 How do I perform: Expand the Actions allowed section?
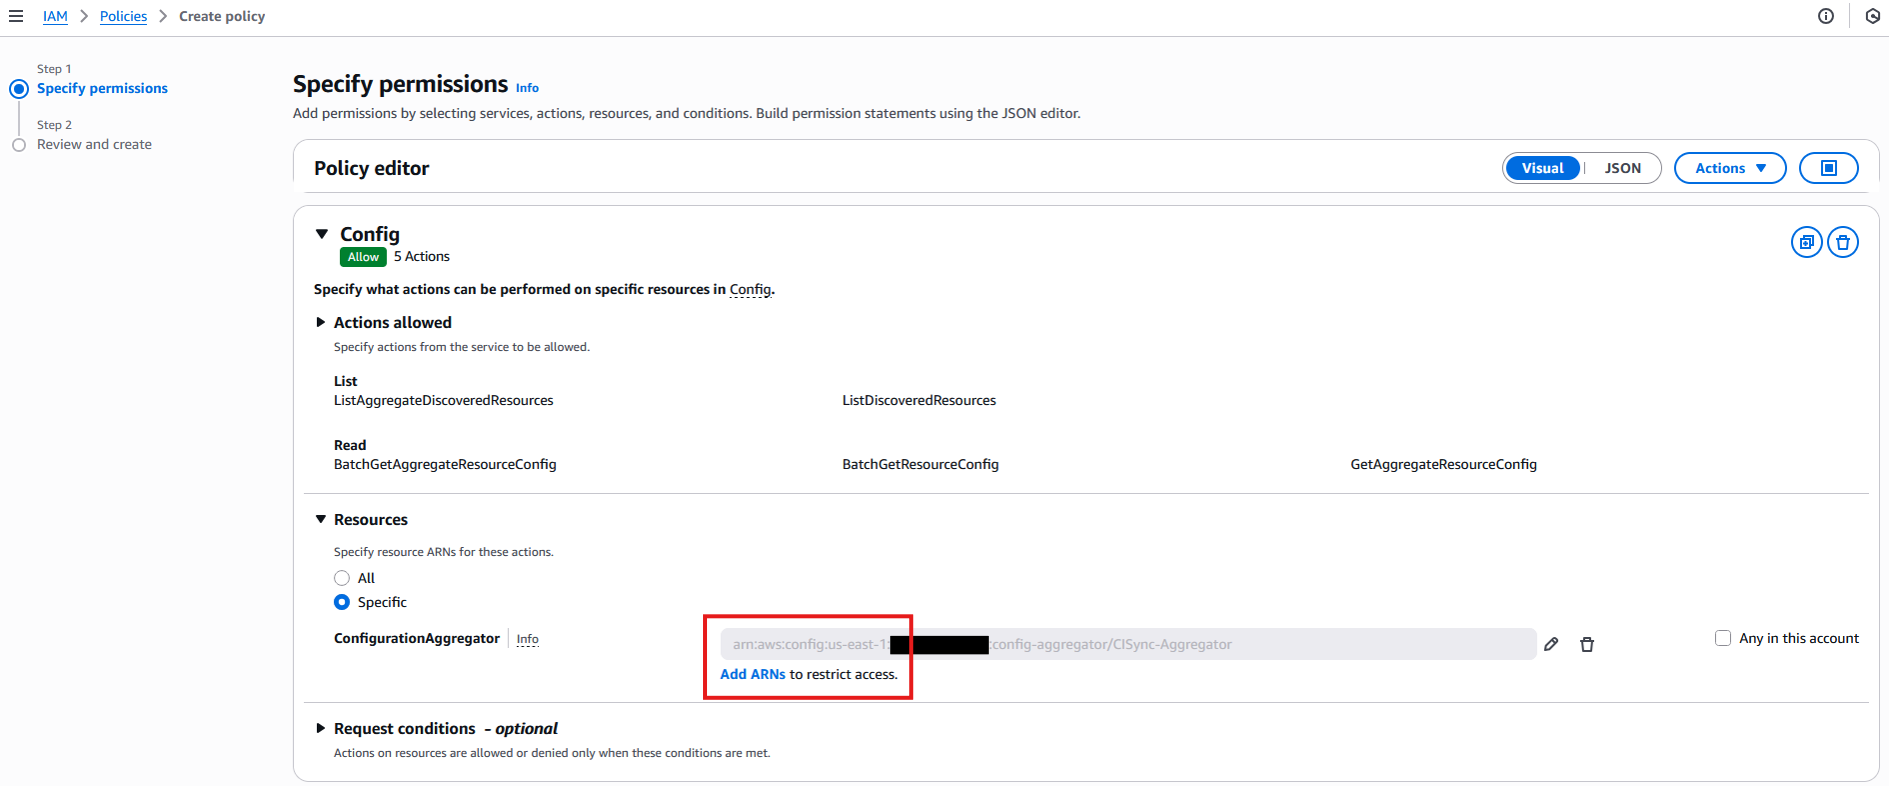pos(321,322)
